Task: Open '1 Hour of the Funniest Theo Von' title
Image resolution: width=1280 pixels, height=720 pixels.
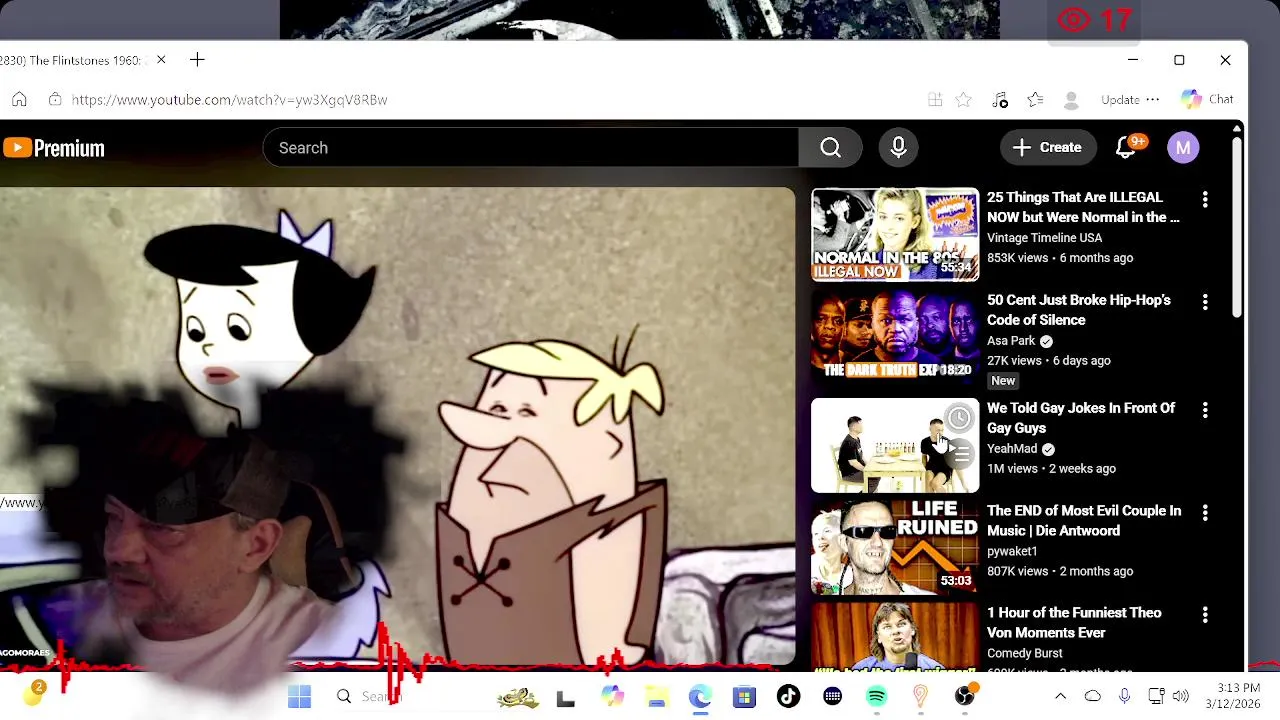Action: pos(1074,622)
